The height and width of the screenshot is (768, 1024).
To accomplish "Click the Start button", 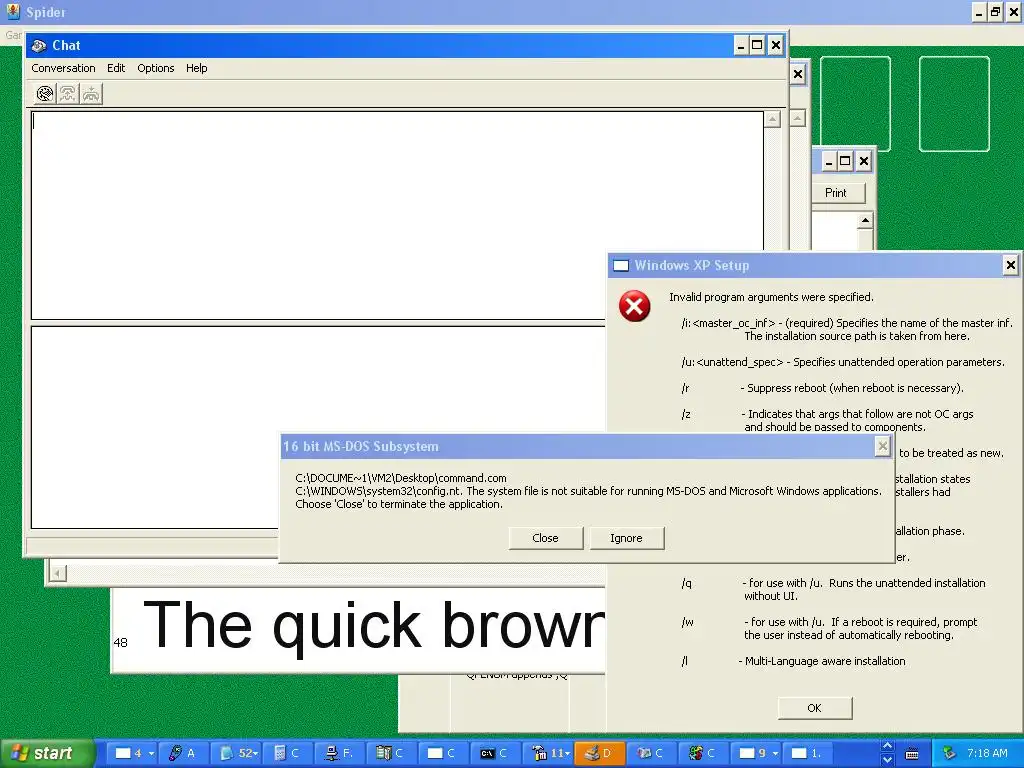I will coord(47,754).
